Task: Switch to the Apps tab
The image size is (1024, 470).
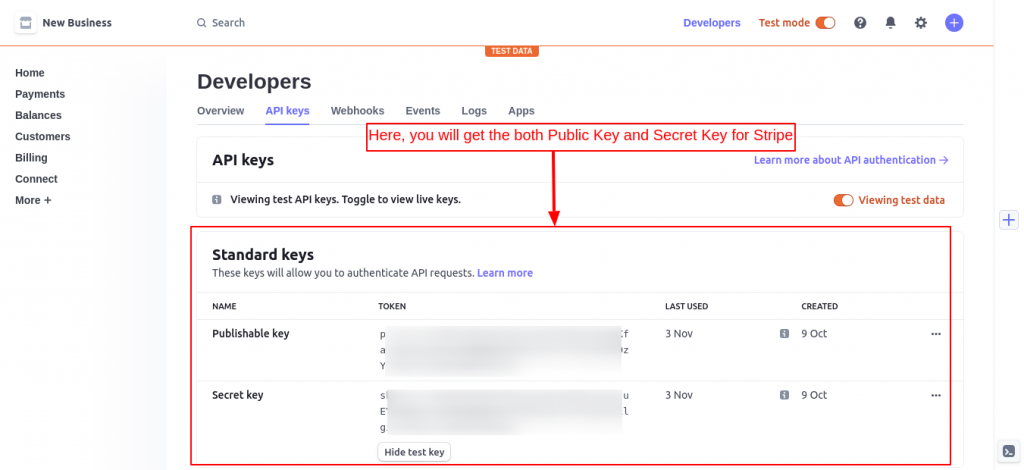Action: click(521, 111)
